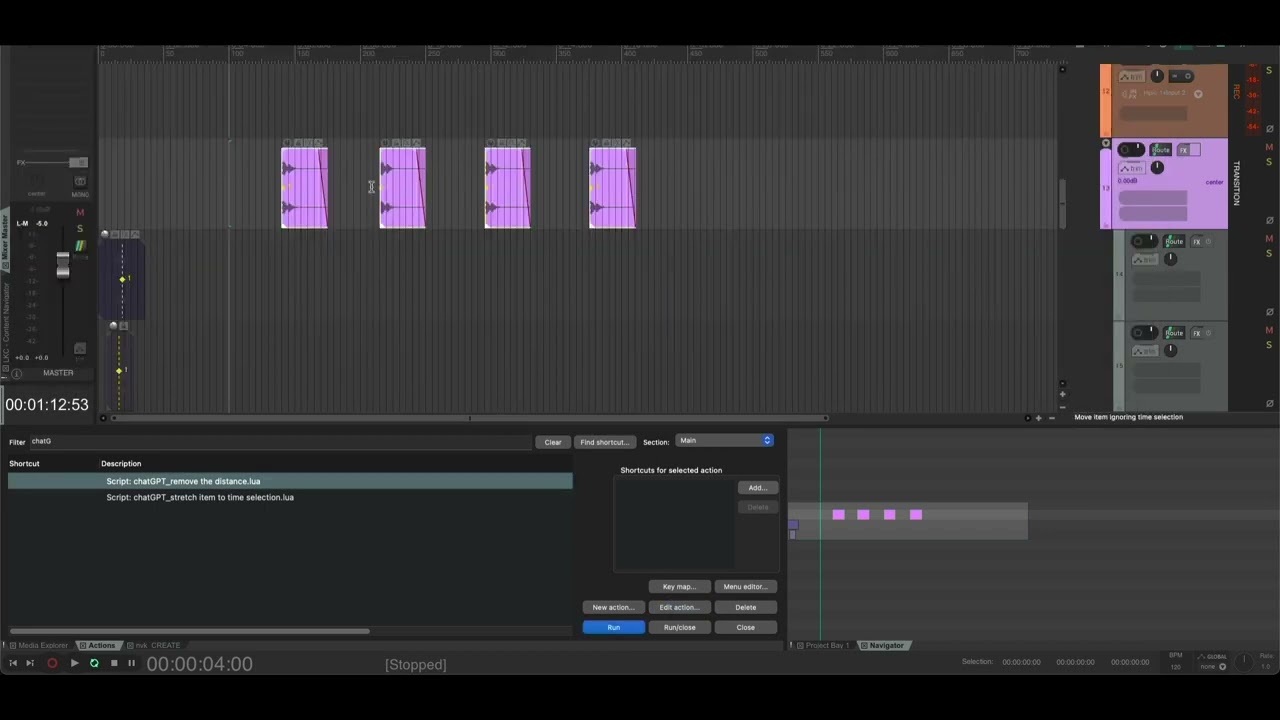The width and height of the screenshot is (1280, 720).
Task: Switch to Navigator tab
Action: [883, 645]
